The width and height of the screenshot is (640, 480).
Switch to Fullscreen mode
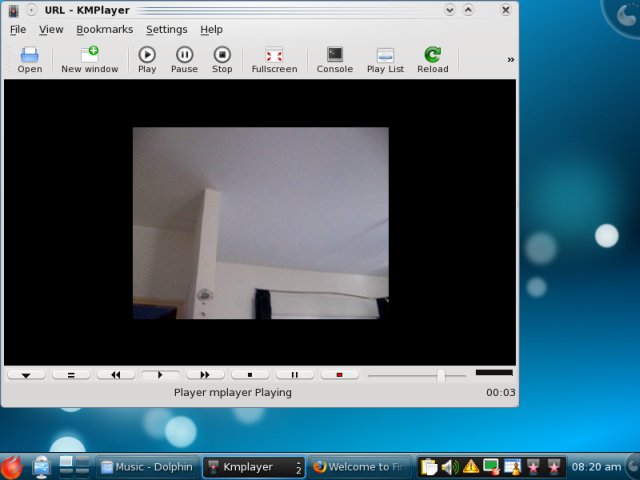(x=274, y=60)
